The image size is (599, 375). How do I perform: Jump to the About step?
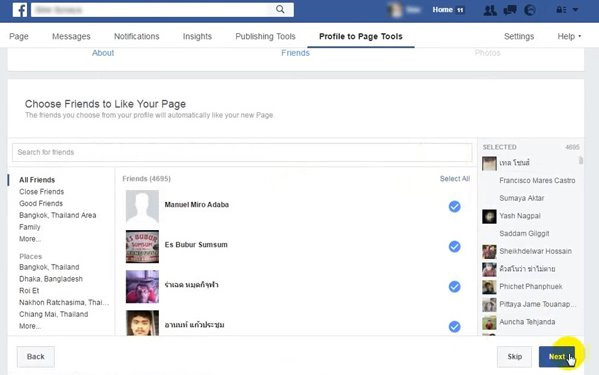tap(103, 53)
